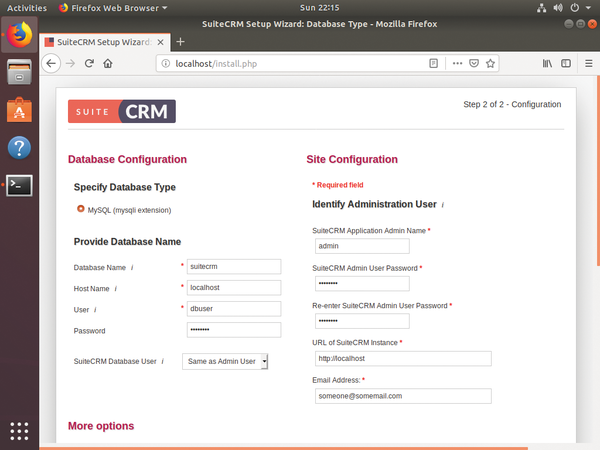Close the Firefox window
Screen dimensions: 600x450
pos(592,24)
